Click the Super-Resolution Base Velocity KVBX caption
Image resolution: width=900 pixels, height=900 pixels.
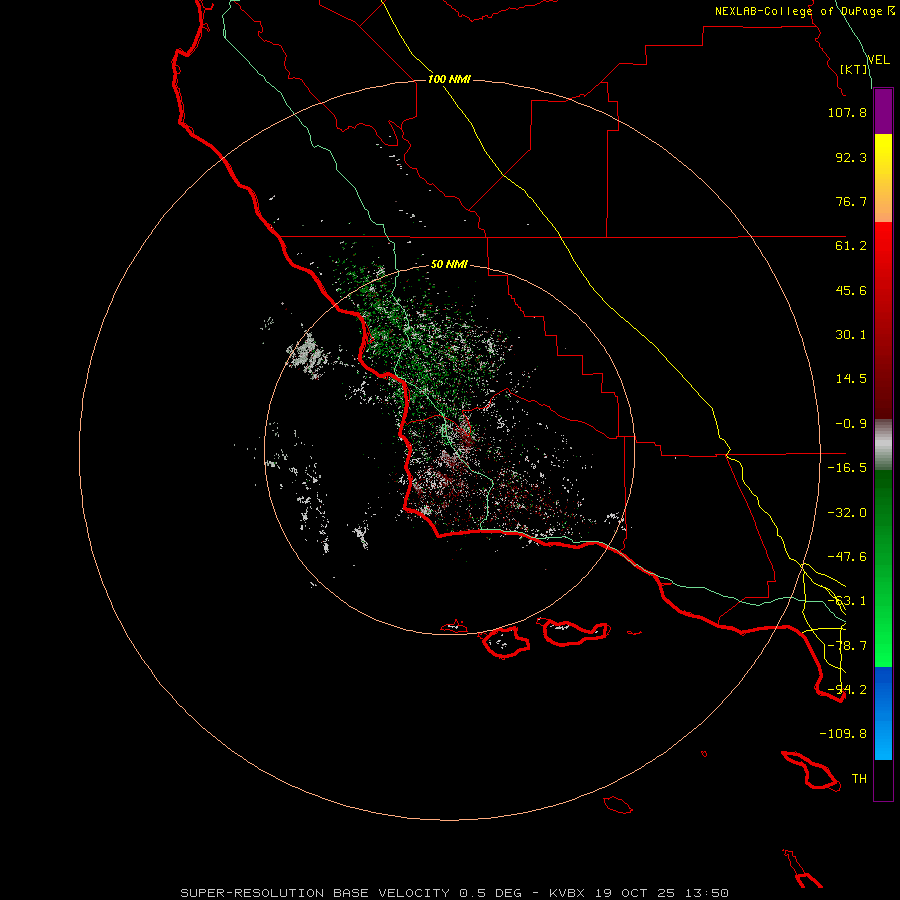(455, 893)
